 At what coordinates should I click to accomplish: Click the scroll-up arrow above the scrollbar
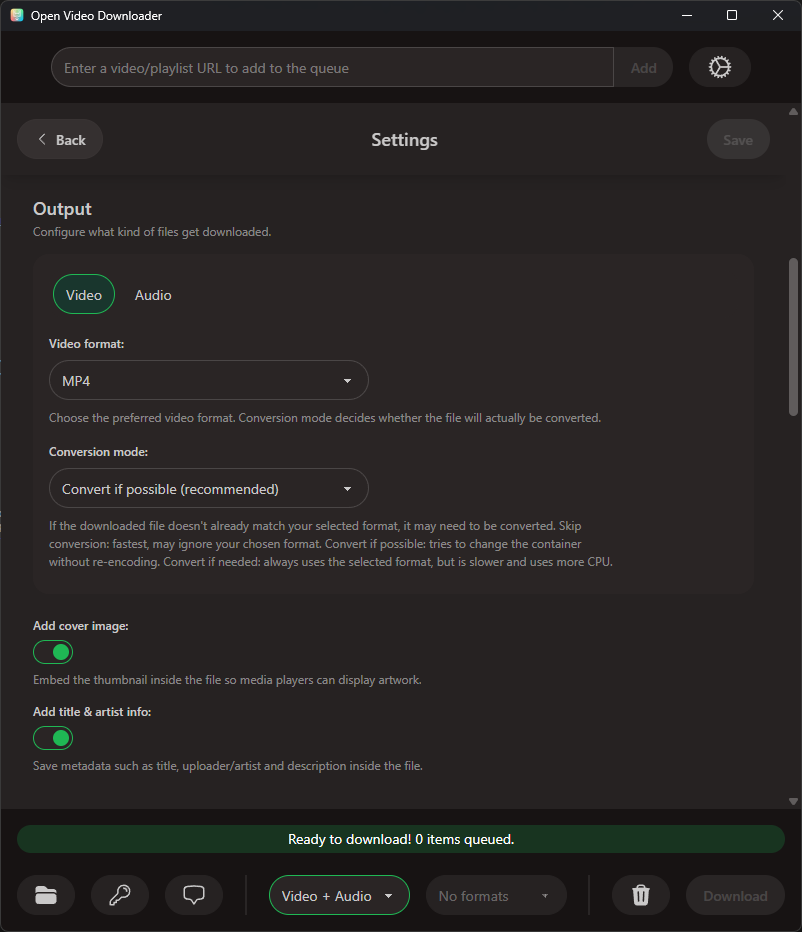pos(791,113)
